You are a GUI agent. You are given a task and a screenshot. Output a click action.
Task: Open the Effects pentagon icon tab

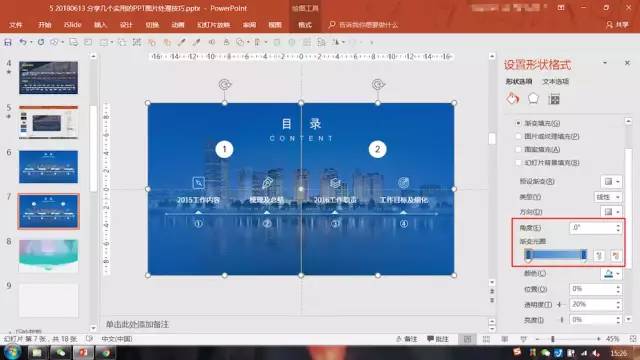[x=533, y=98]
